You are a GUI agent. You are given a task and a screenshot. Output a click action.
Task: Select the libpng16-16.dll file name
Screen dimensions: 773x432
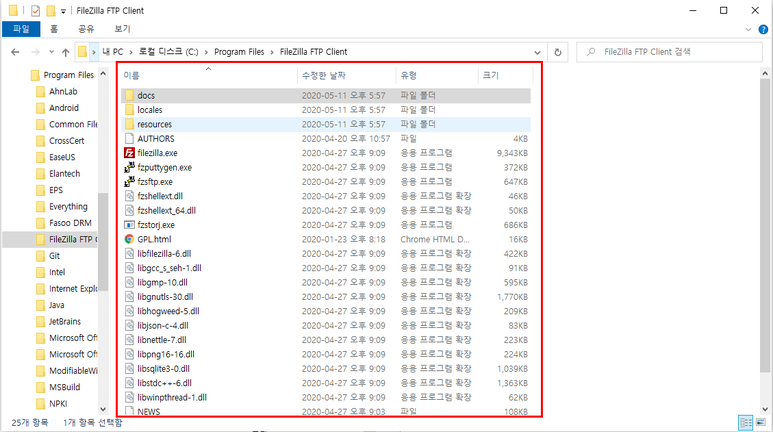(x=166, y=355)
